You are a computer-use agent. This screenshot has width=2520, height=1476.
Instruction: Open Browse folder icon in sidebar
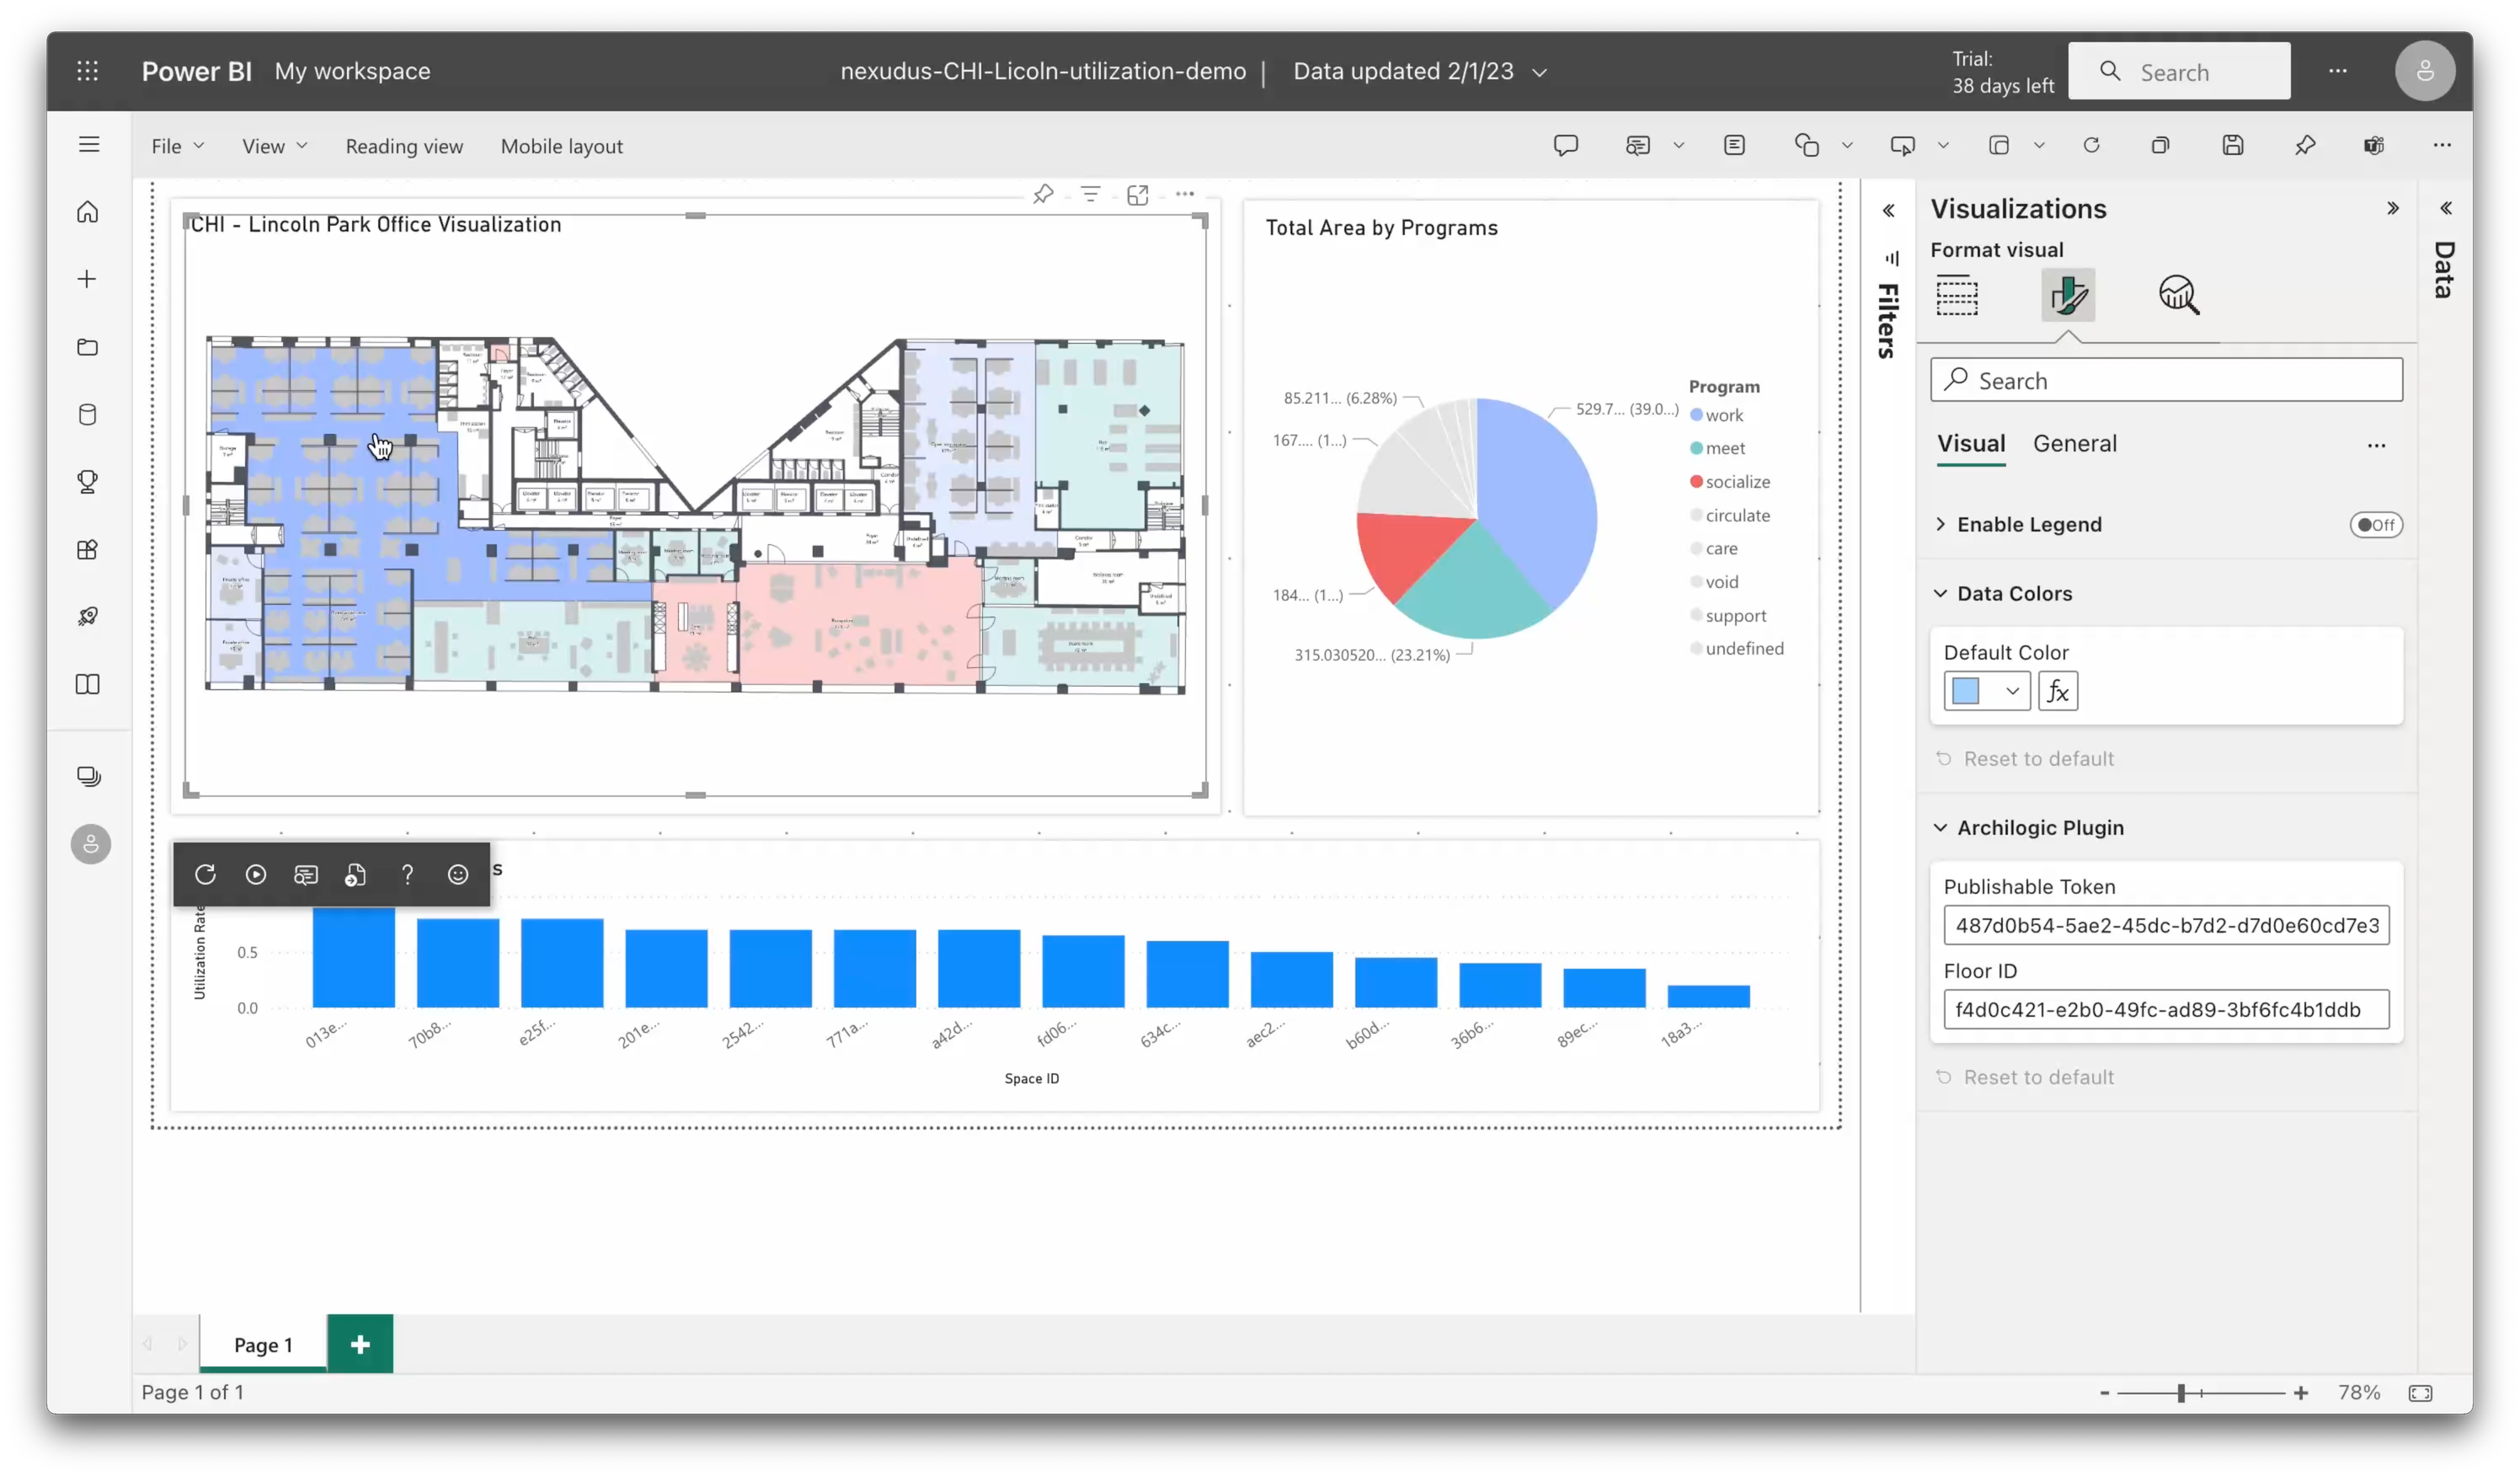click(88, 347)
